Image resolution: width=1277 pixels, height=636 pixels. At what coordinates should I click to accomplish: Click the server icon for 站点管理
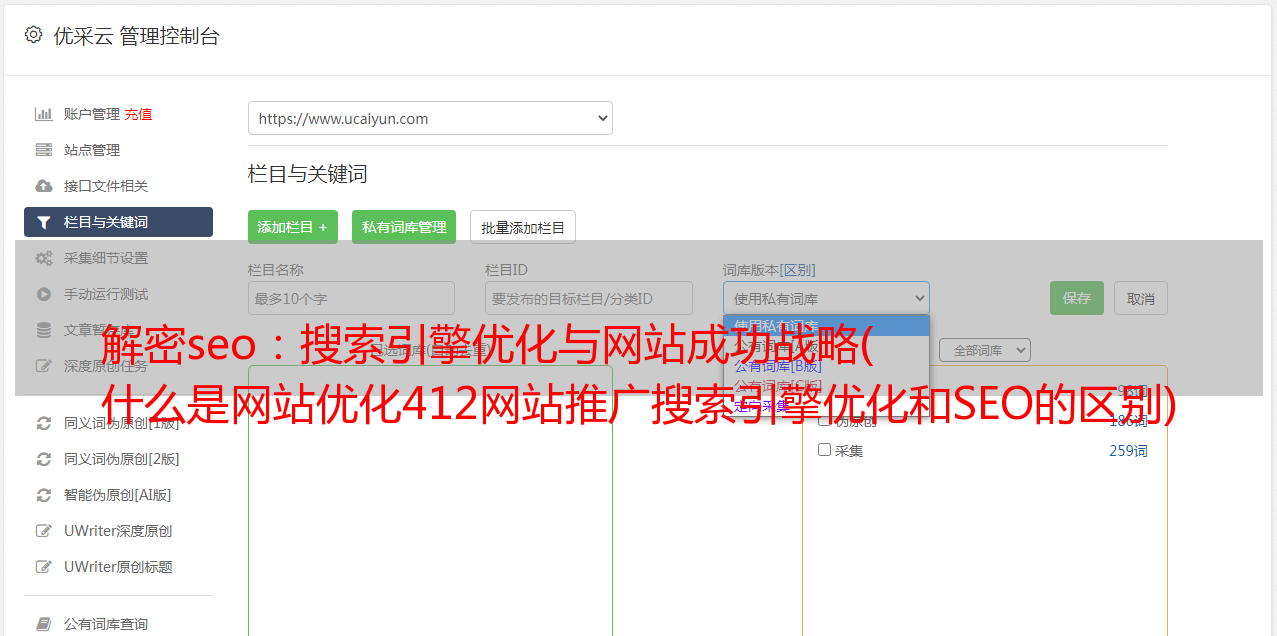(x=44, y=150)
